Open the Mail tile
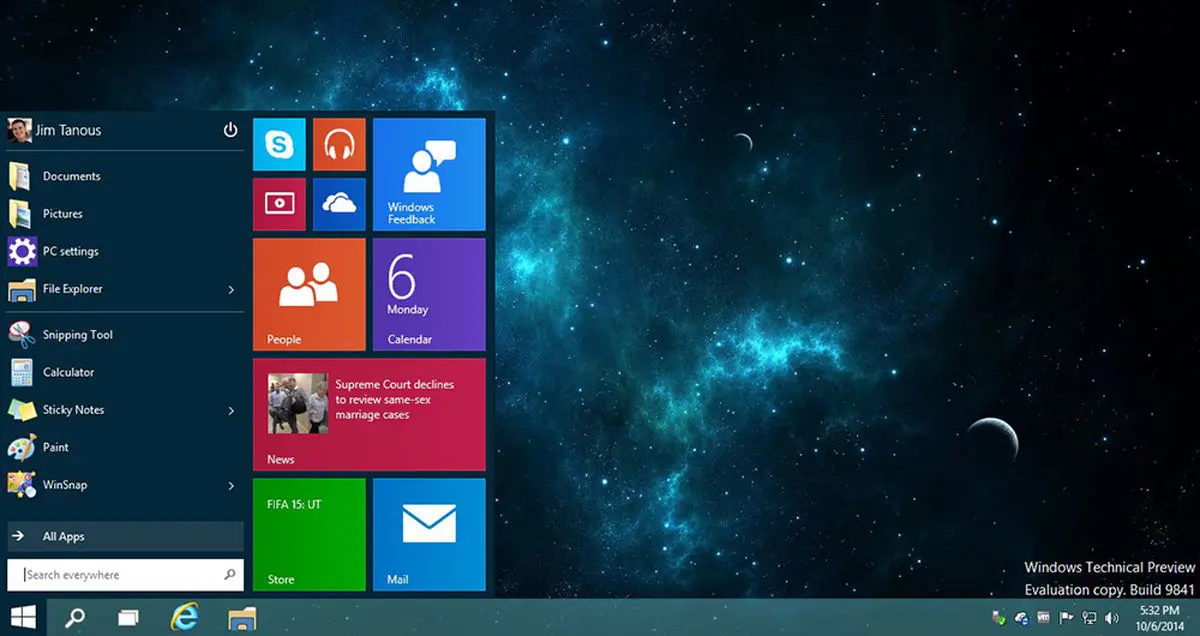The height and width of the screenshot is (636, 1200). (429, 534)
